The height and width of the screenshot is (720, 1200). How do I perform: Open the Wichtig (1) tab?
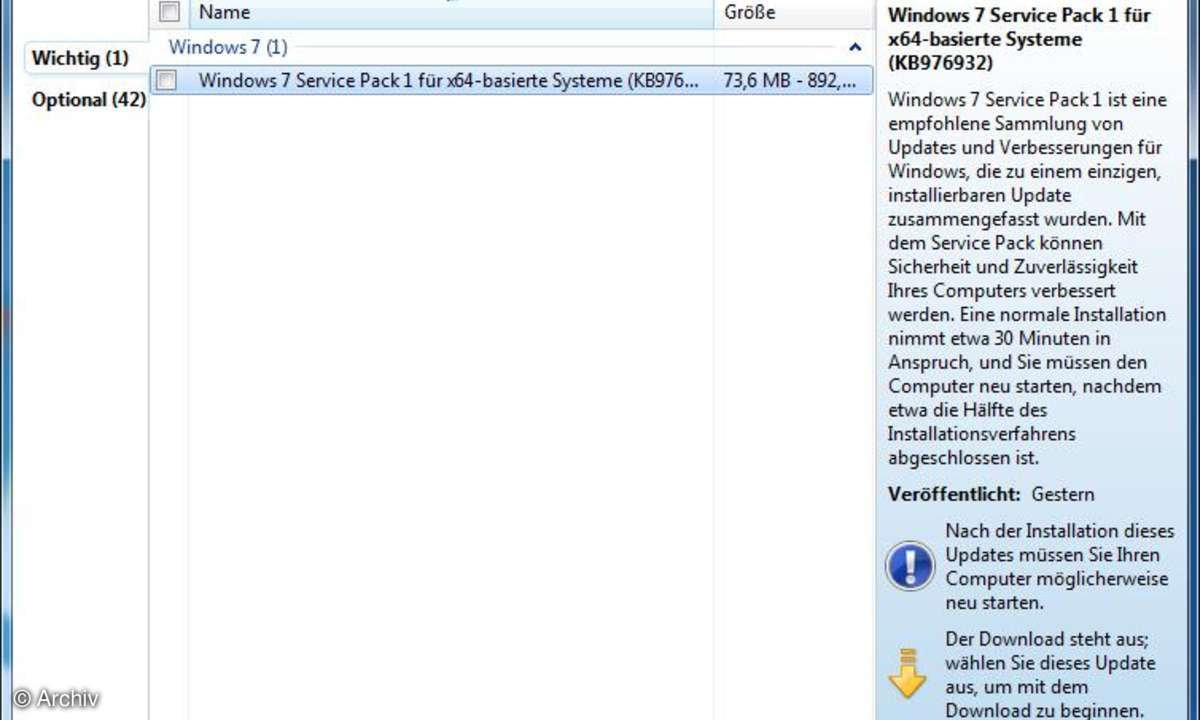point(80,58)
